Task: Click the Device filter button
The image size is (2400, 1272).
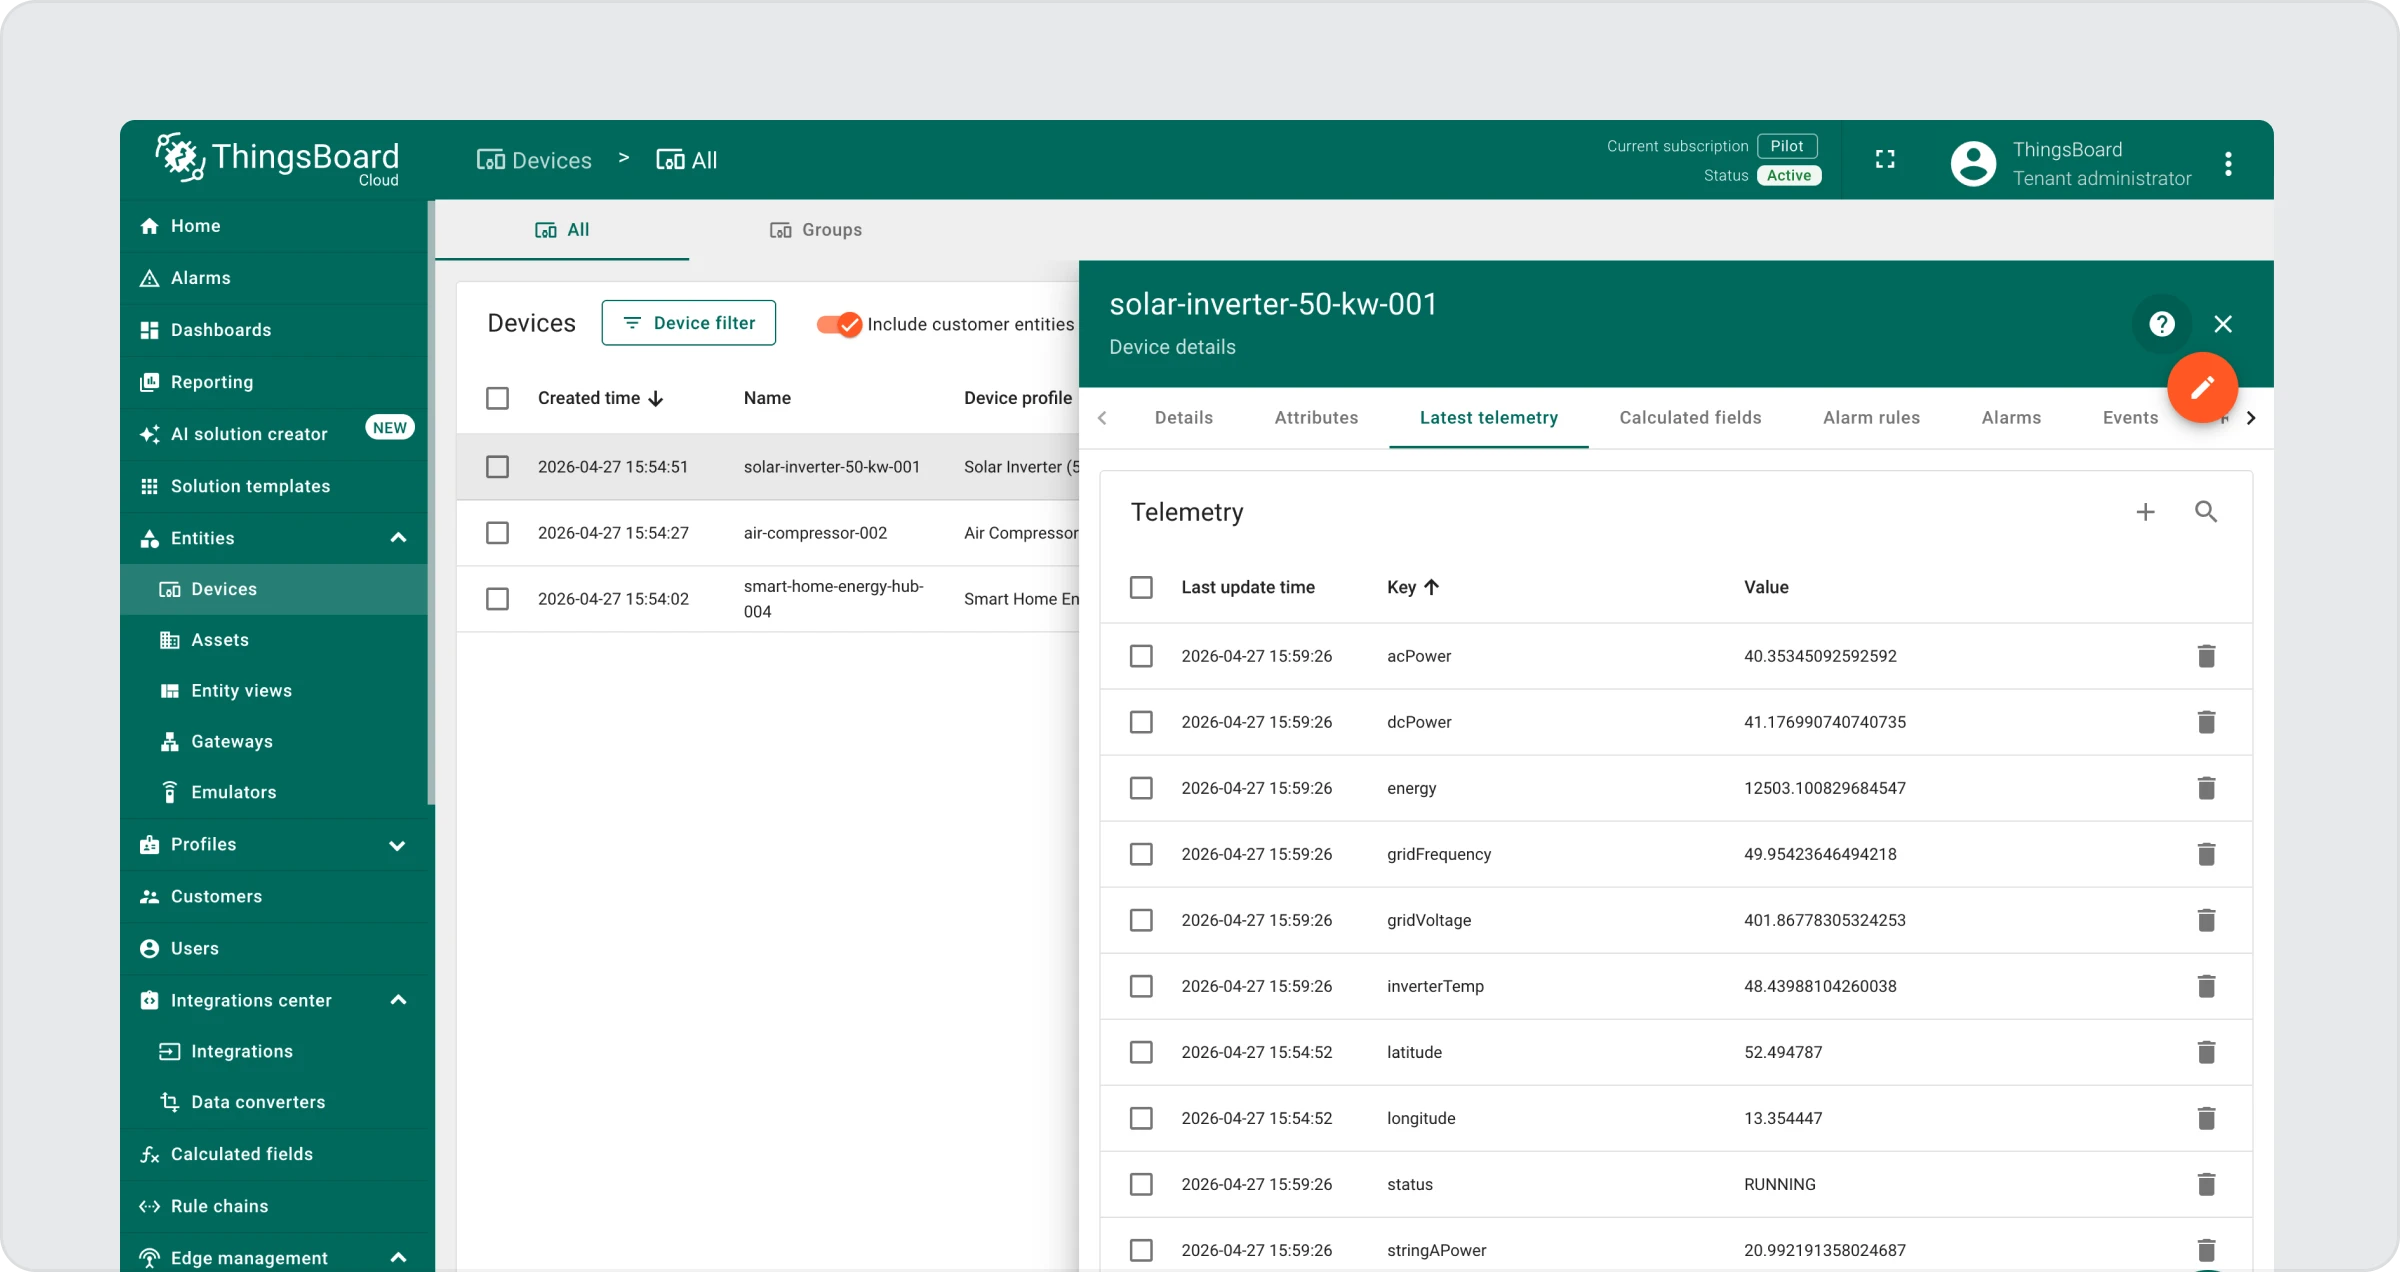Action: pos(688,323)
